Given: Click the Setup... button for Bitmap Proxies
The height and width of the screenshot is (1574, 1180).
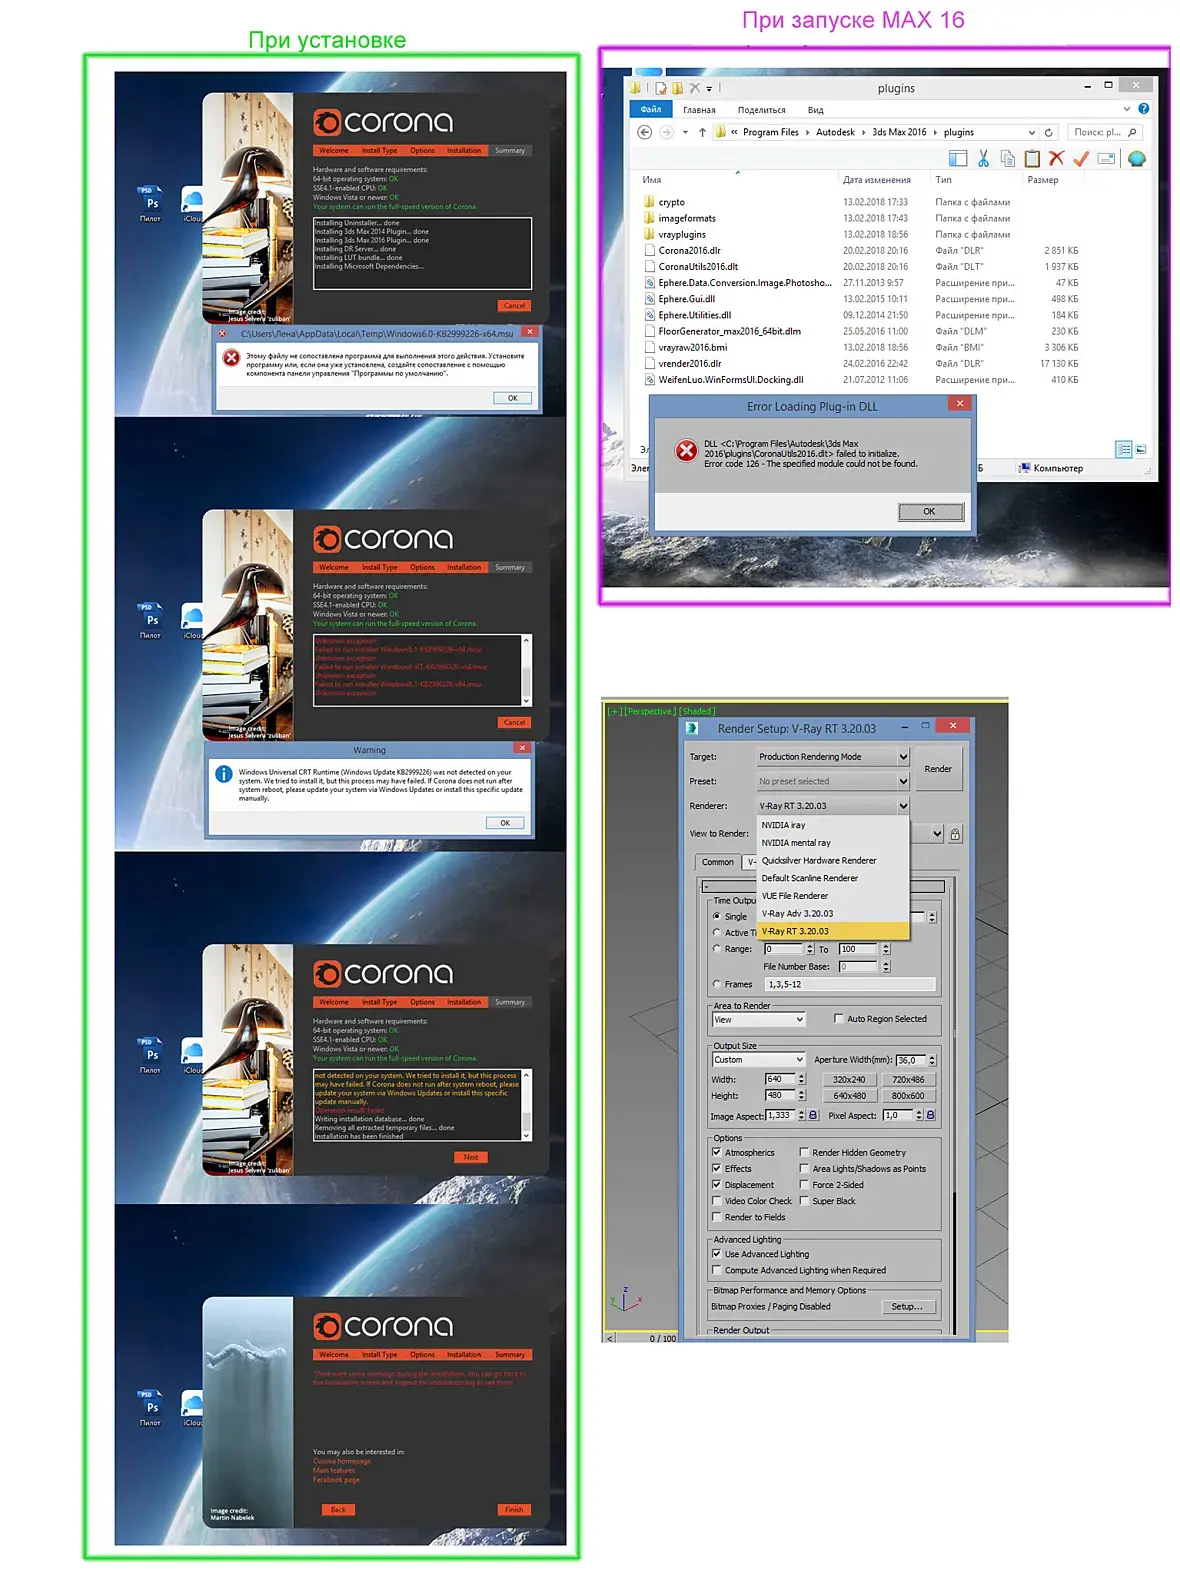Looking at the screenshot, I should pyautogui.click(x=907, y=1307).
